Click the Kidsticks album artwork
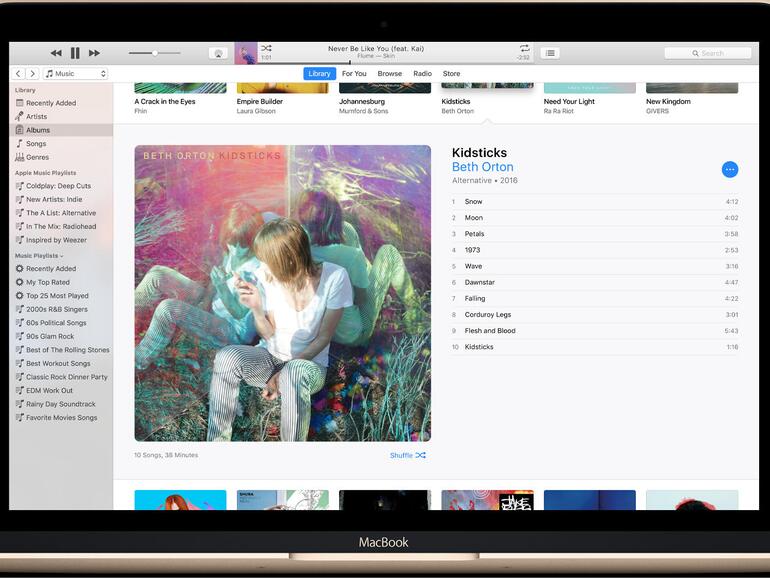The height and width of the screenshot is (578, 770). [283, 293]
